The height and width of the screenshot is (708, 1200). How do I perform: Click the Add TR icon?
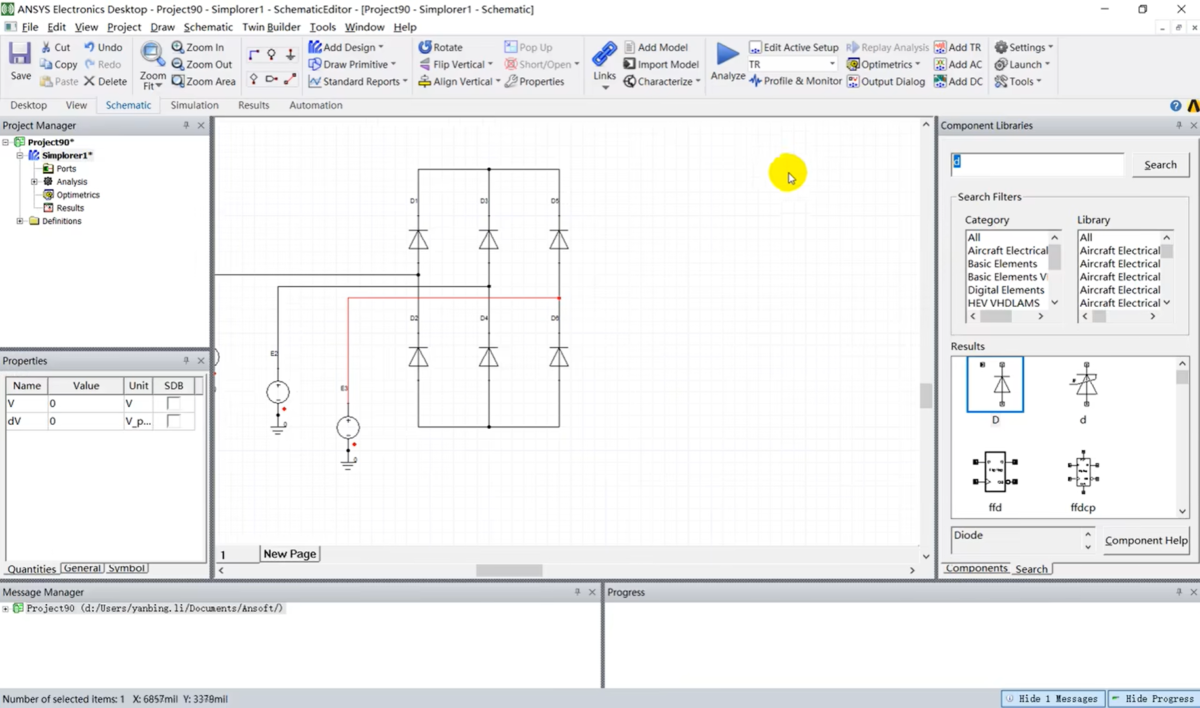point(941,47)
